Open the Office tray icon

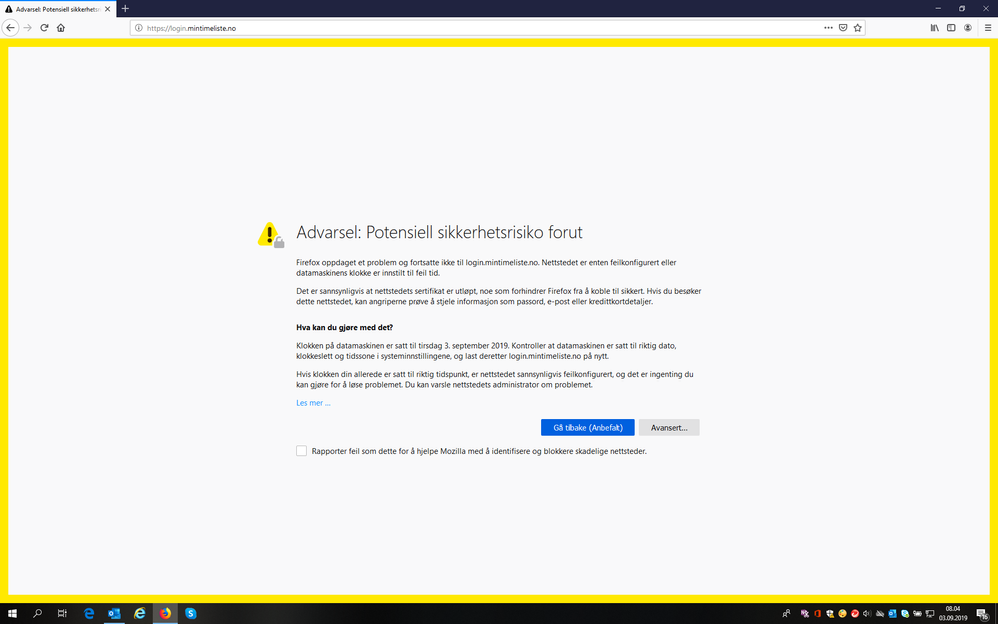[818, 613]
